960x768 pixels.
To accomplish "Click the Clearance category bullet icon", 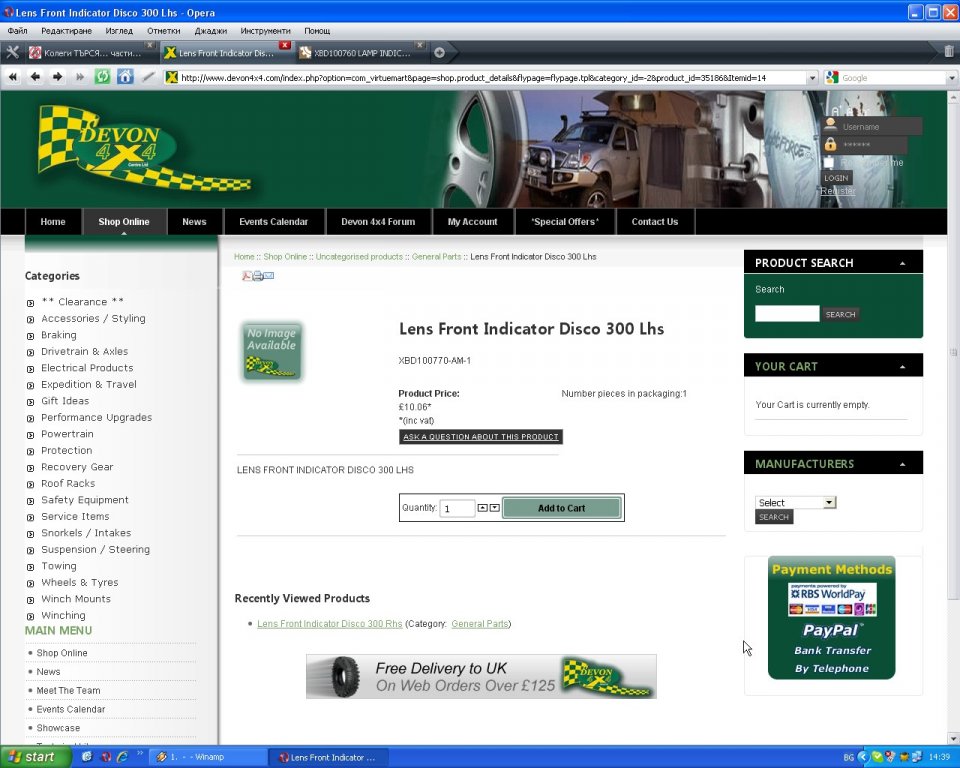I will click(30, 303).
